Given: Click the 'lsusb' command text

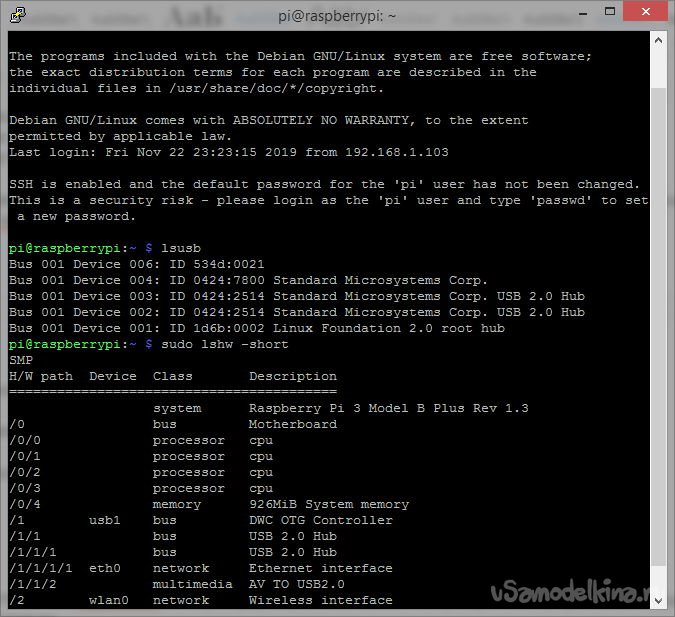Looking at the screenshot, I should pos(181,248).
